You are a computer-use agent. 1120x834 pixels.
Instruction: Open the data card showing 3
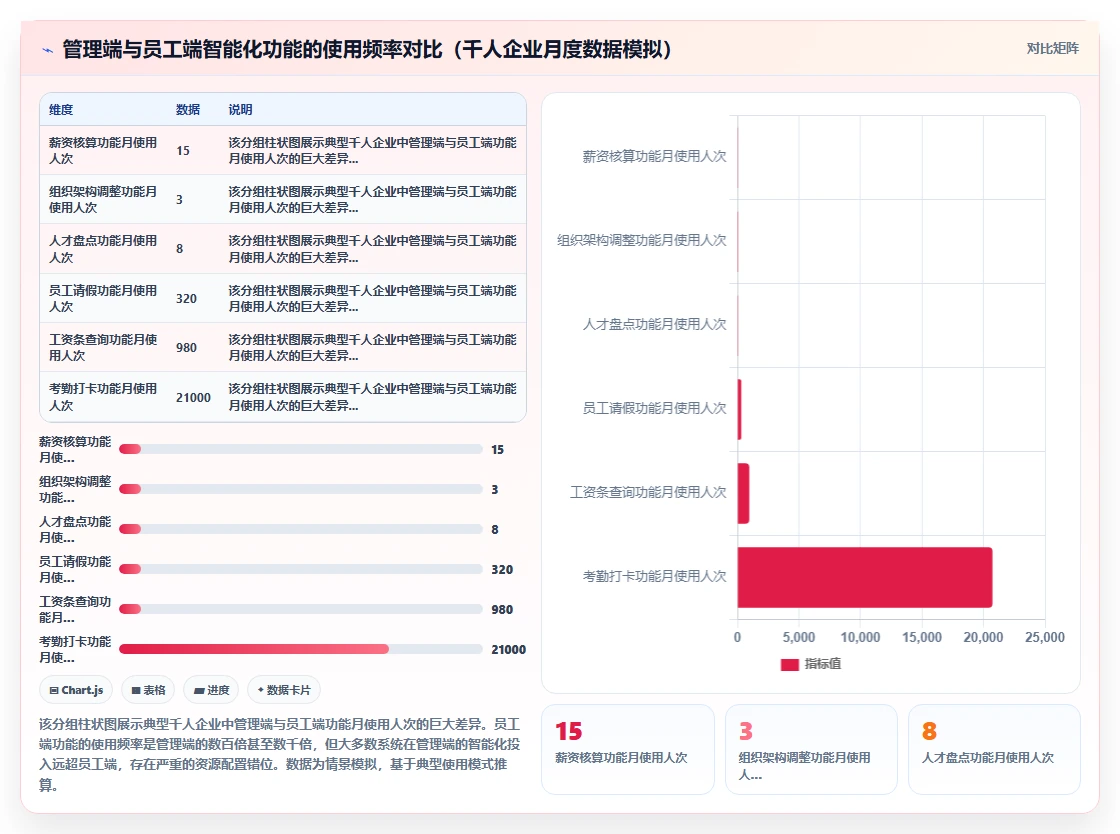811,749
